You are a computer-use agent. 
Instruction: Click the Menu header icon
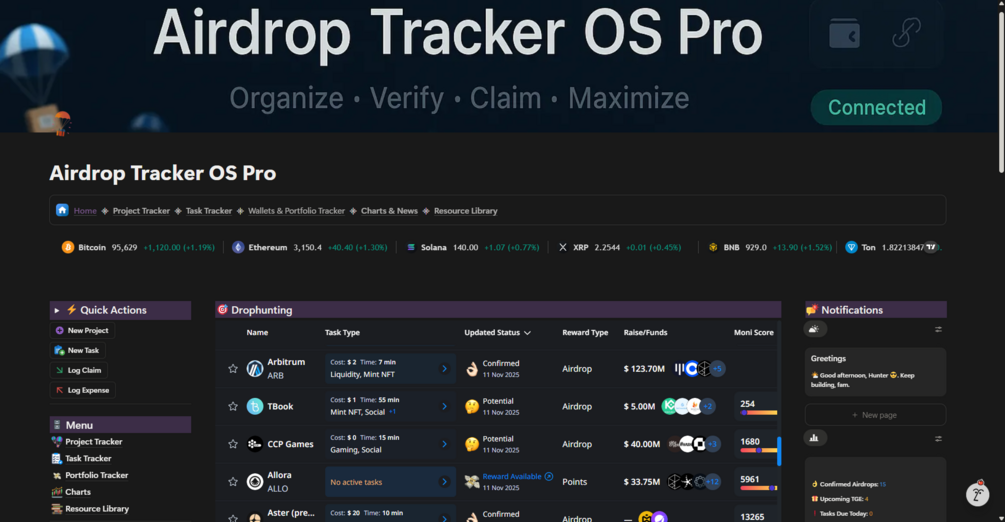pyautogui.click(x=57, y=425)
